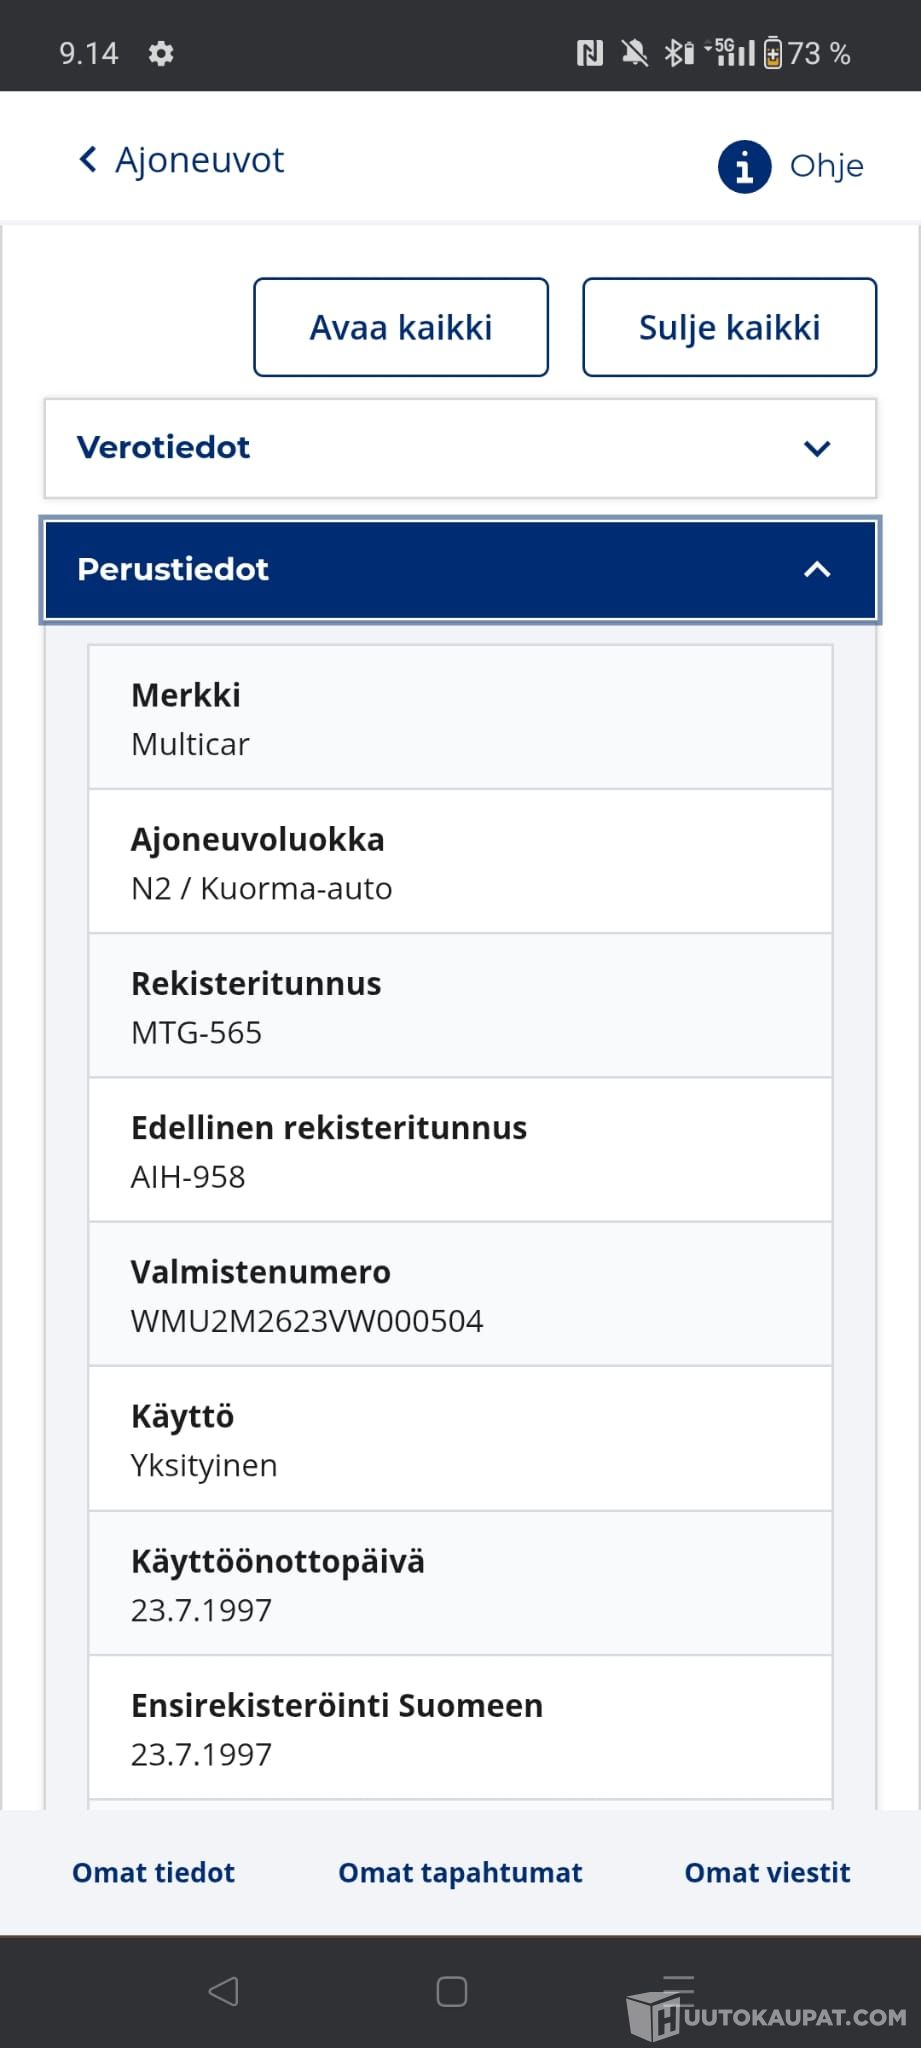Go to Omat viestit tab
Screen dimensions: 921x2048
click(767, 1872)
